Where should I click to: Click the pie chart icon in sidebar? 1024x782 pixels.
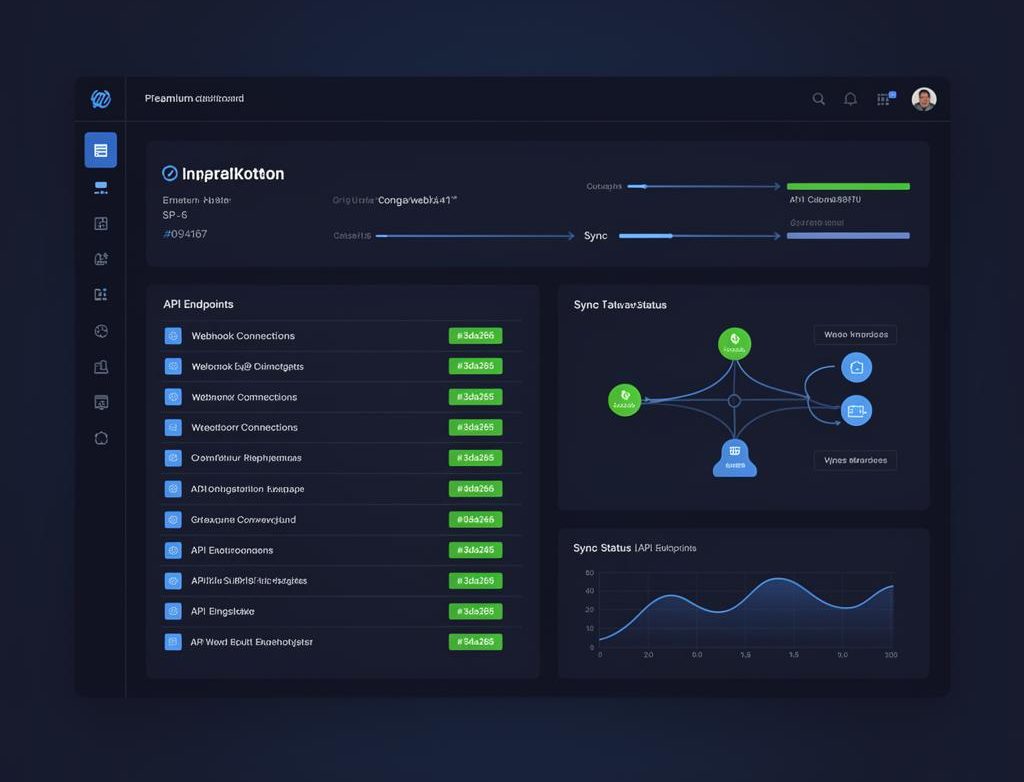100,330
